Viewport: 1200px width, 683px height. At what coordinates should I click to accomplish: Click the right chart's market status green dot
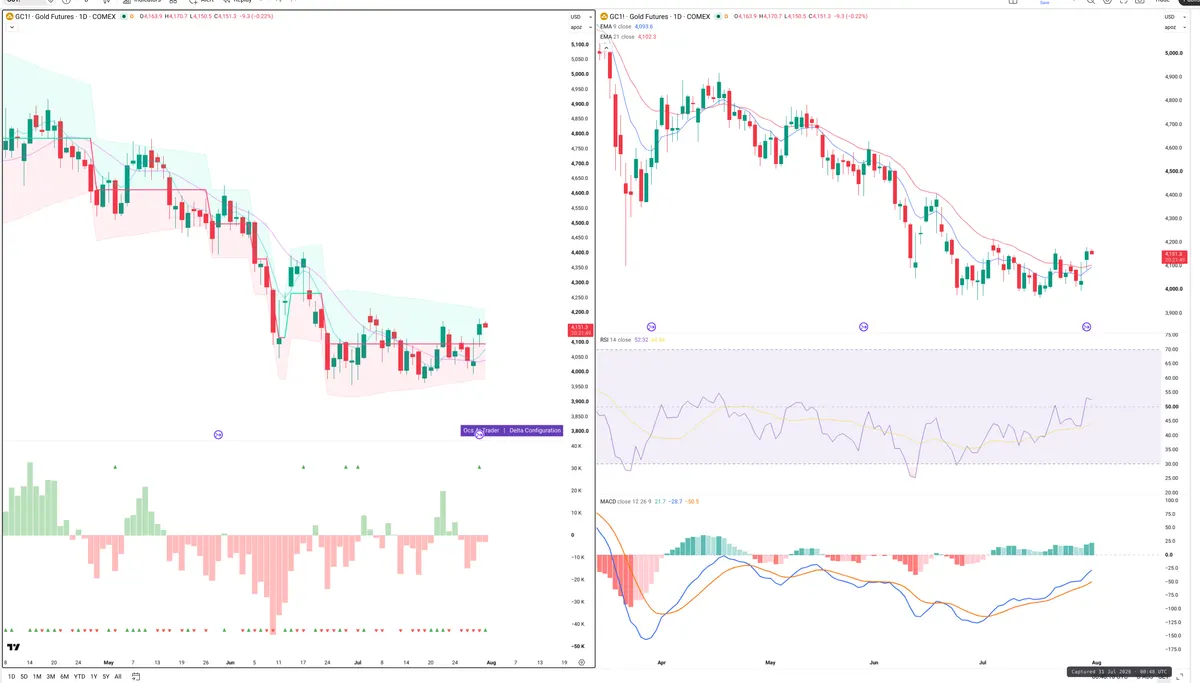point(719,17)
